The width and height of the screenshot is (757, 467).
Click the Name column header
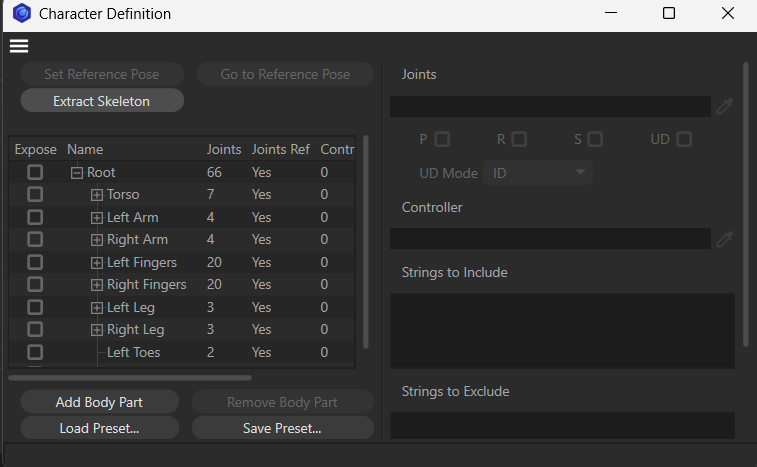pos(85,150)
